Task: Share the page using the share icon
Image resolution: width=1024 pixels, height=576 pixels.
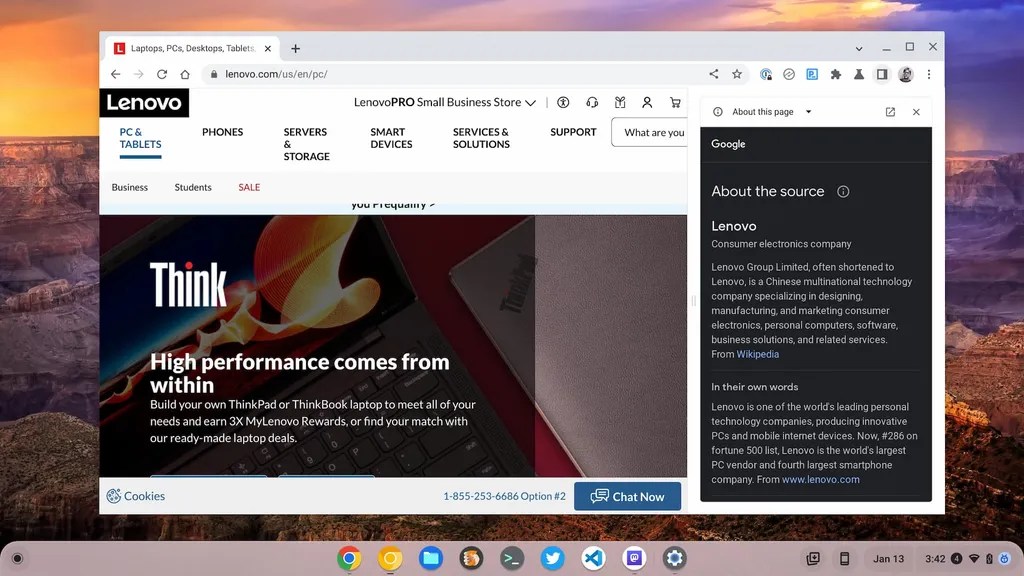Action: [714, 74]
